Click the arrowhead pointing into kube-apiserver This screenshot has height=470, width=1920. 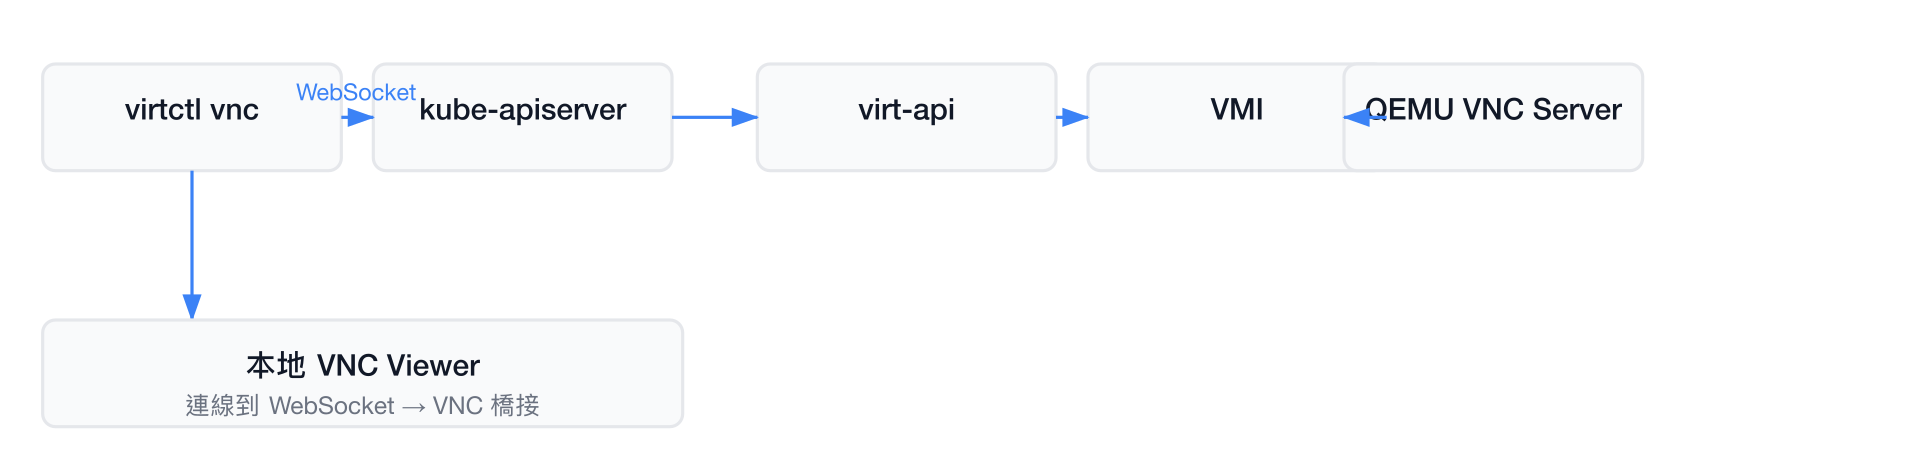361,118
